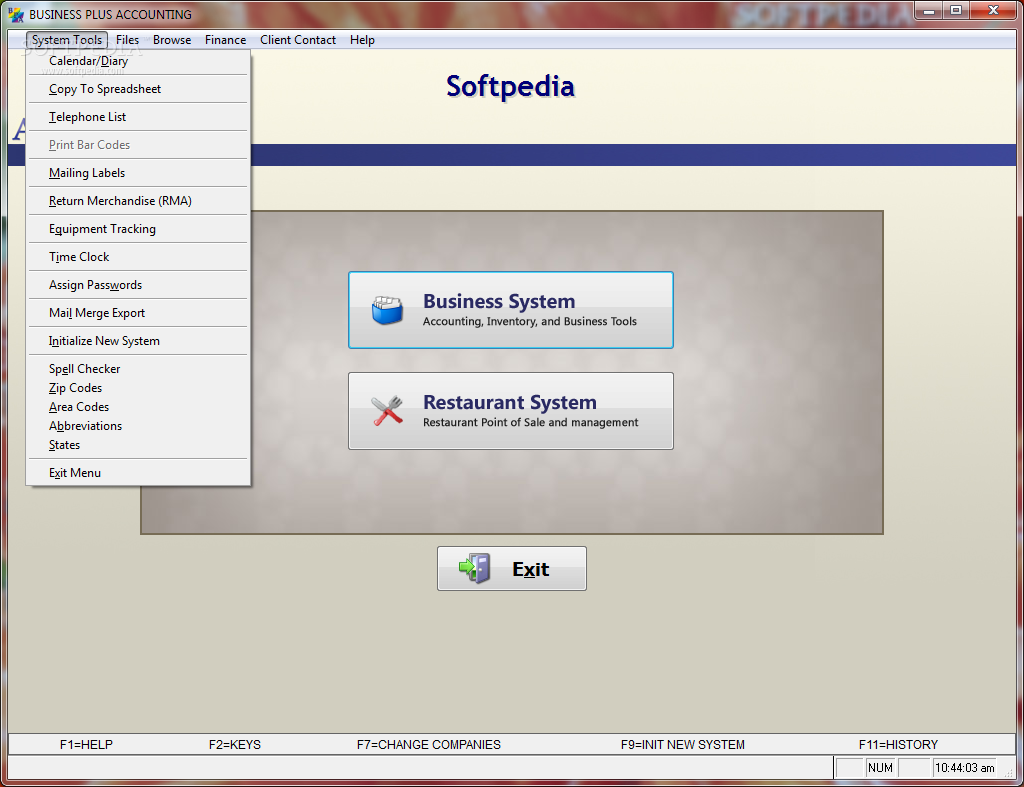Select Calendar/Diary from the menu
Screen dimensions: 1024x787
tap(138, 61)
